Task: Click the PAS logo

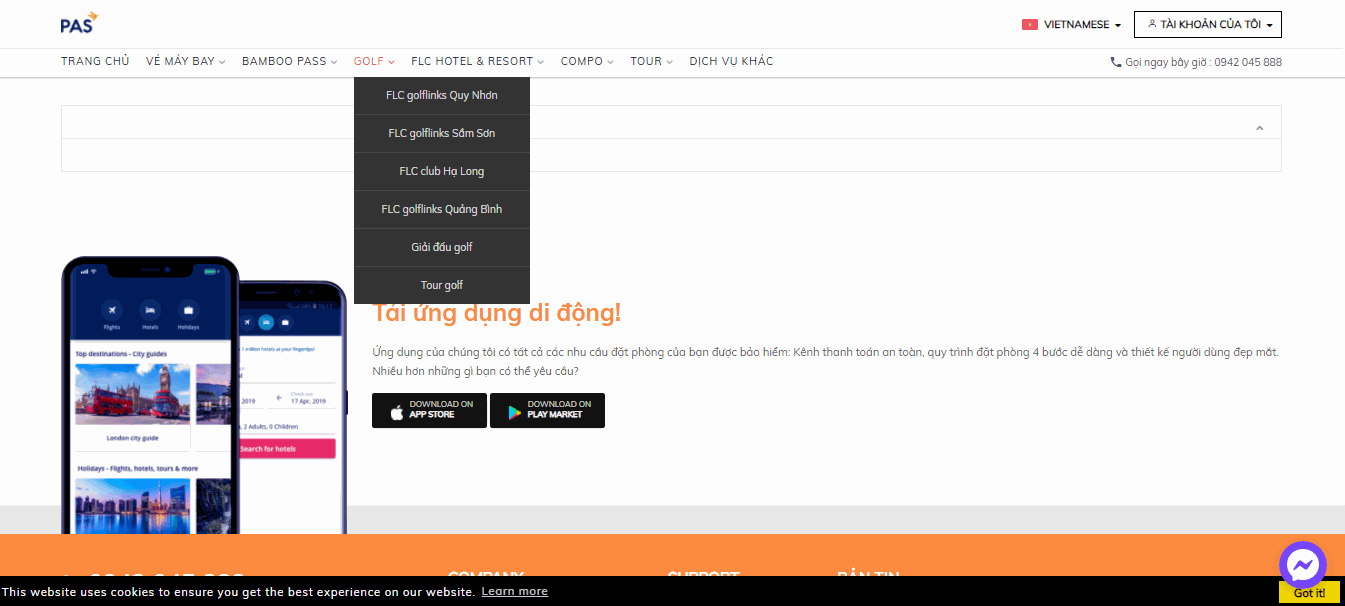Action: [x=79, y=22]
